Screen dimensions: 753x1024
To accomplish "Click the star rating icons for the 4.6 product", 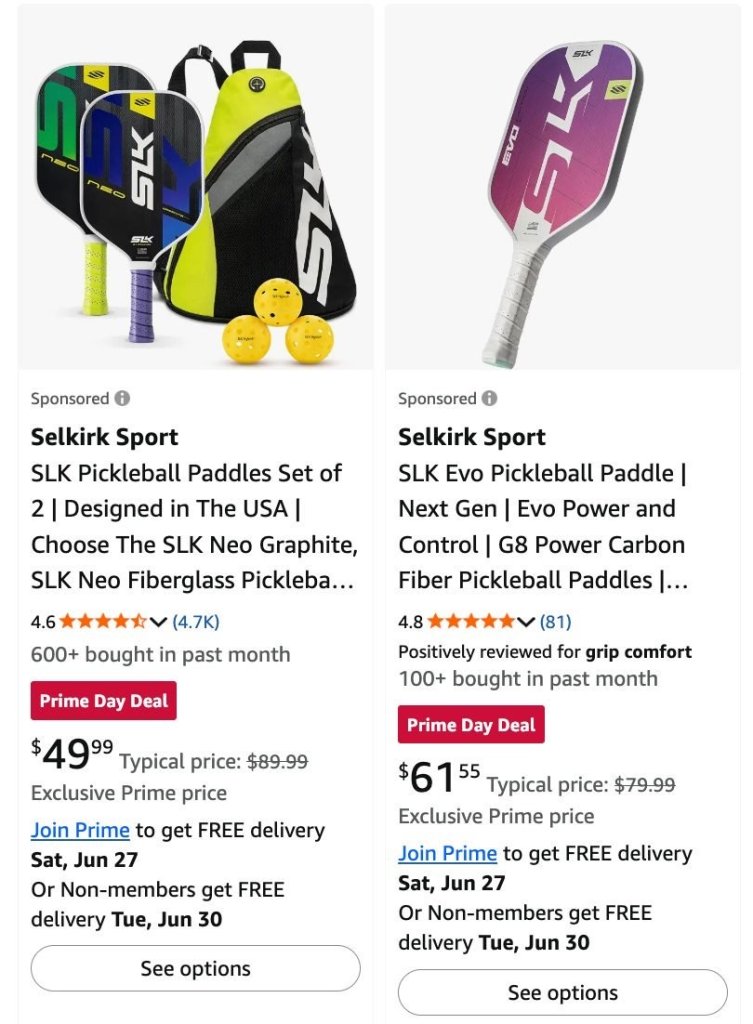I will [x=103, y=621].
